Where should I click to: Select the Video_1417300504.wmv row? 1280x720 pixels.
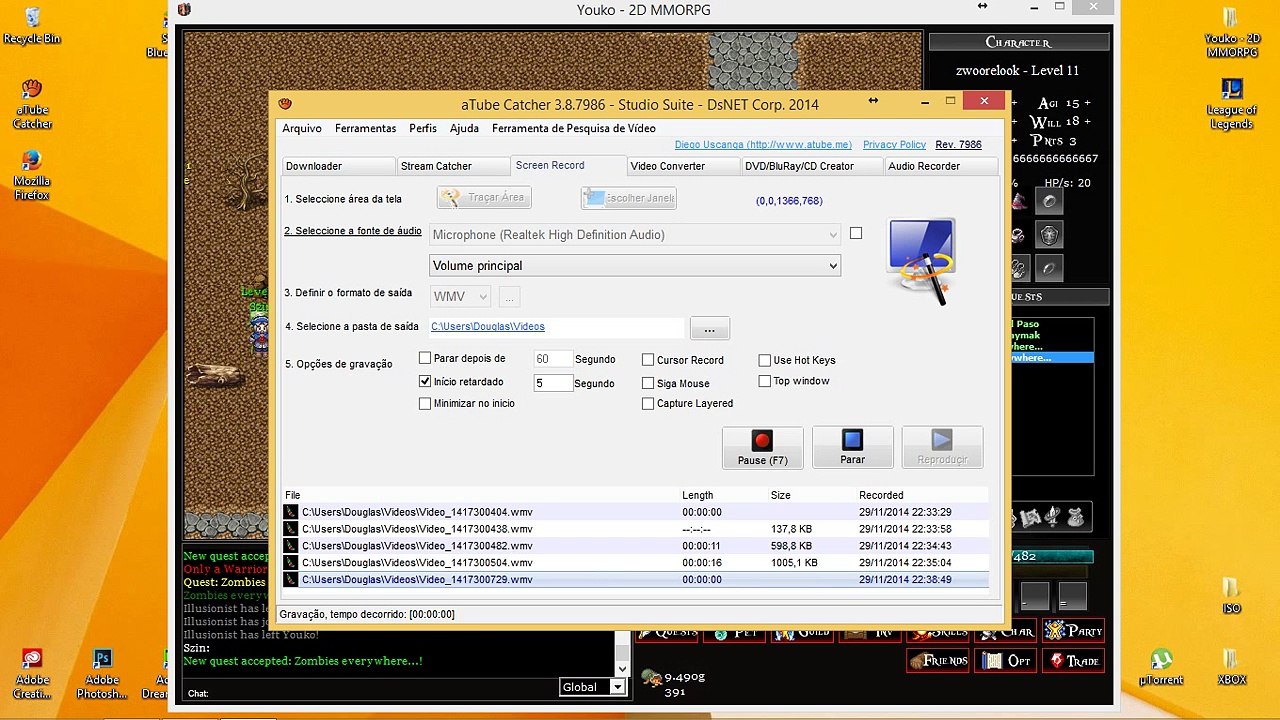click(635, 563)
